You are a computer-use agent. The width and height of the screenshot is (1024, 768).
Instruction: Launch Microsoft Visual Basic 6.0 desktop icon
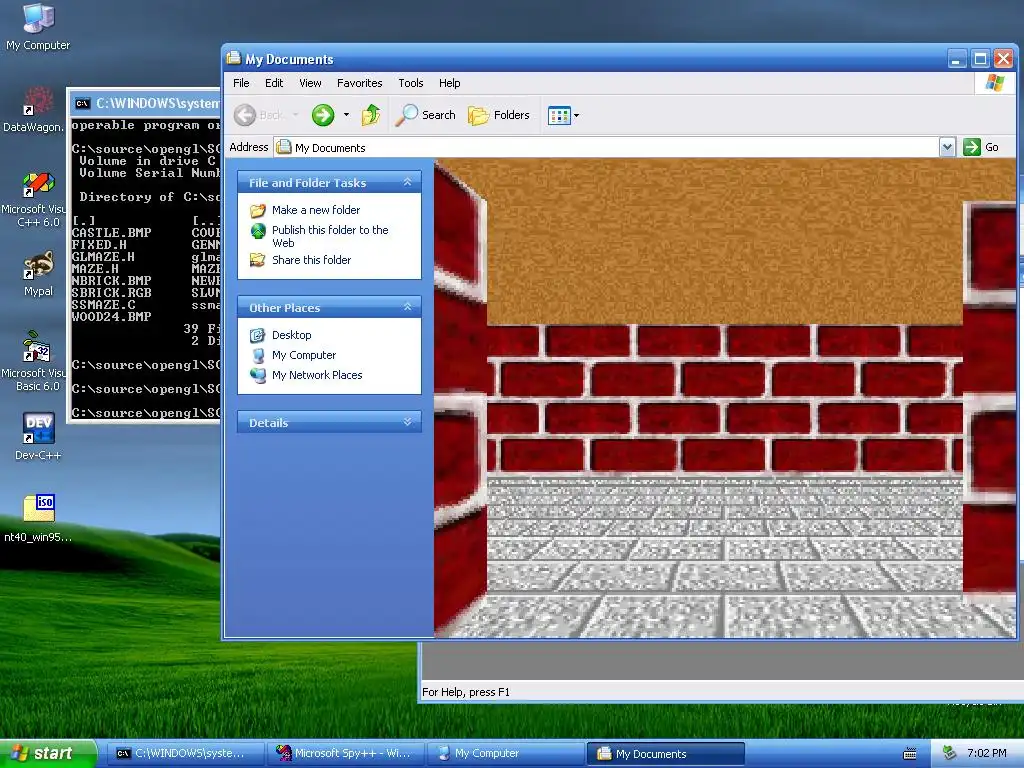(35, 362)
